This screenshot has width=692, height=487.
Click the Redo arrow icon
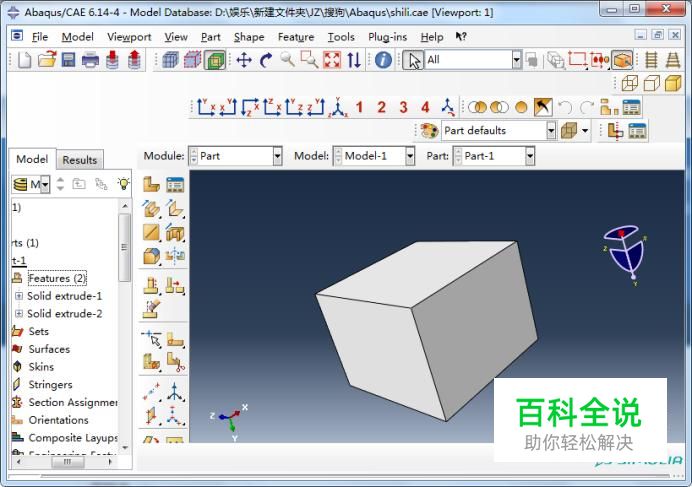click(587, 107)
